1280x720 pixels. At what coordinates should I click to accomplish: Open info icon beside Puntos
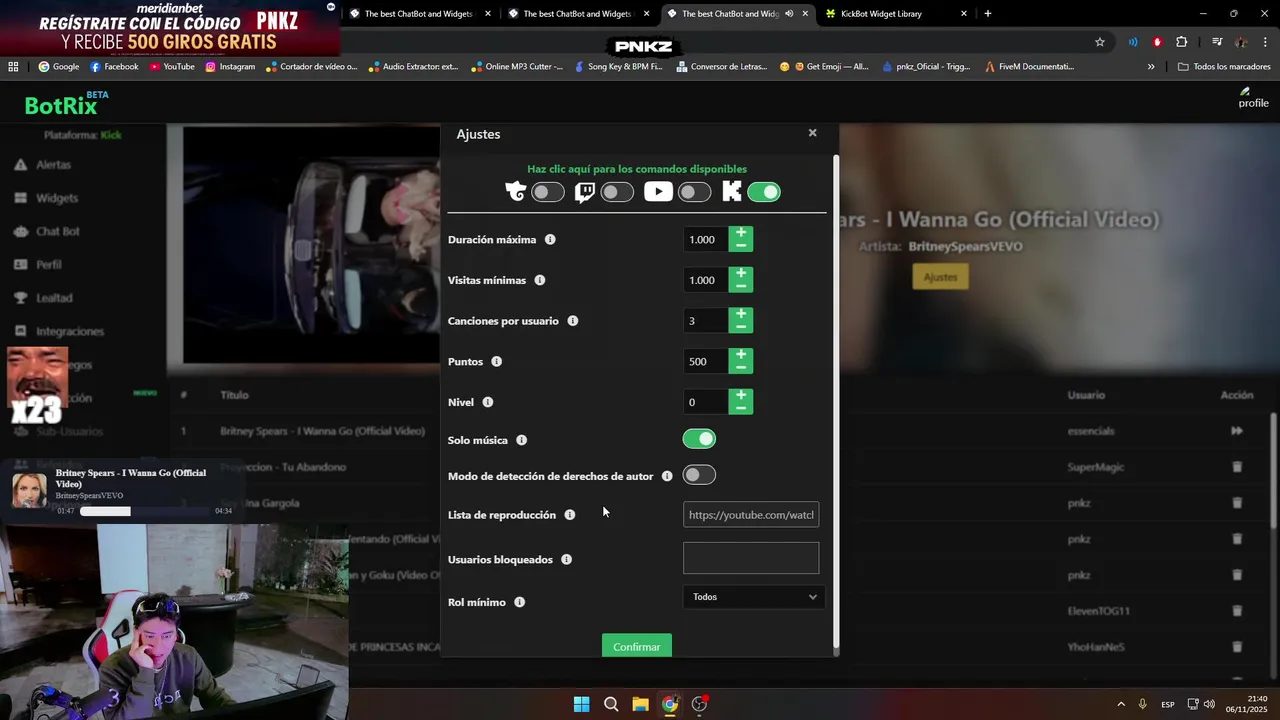tap(497, 361)
